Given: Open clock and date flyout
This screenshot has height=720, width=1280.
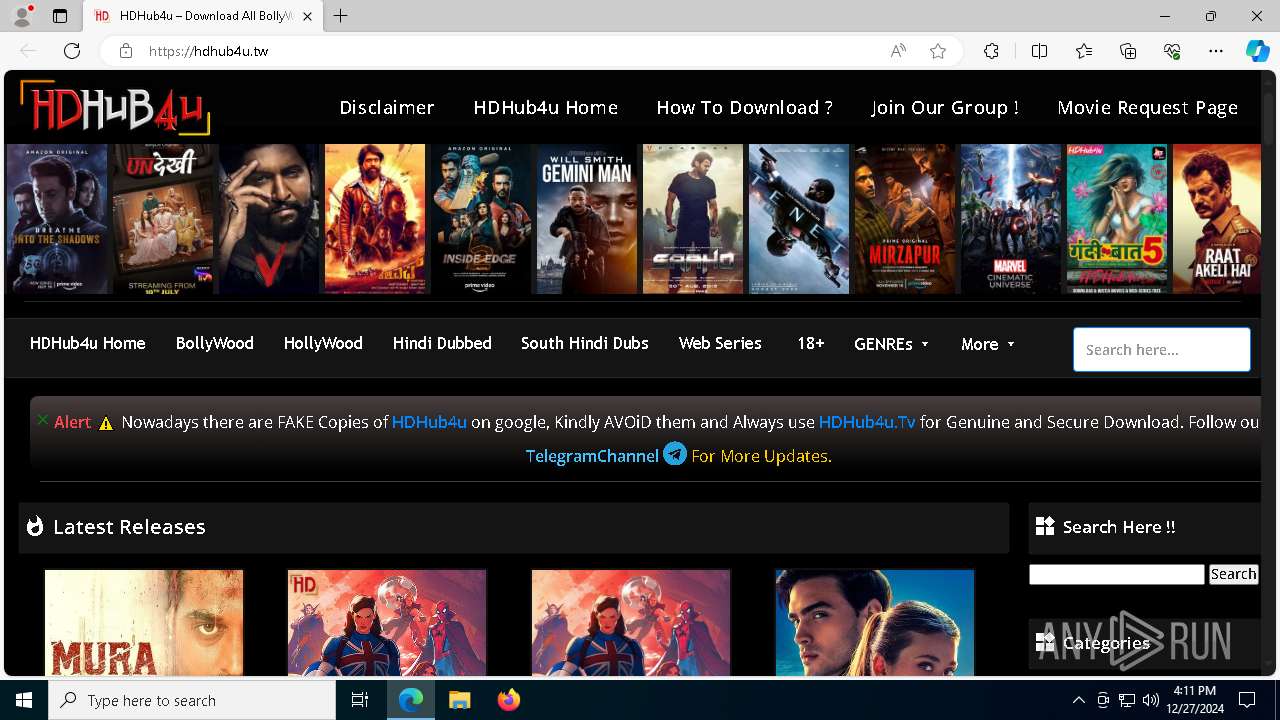Looking at the screenshot, I should pyautogui.click(x=1194, y=700).
